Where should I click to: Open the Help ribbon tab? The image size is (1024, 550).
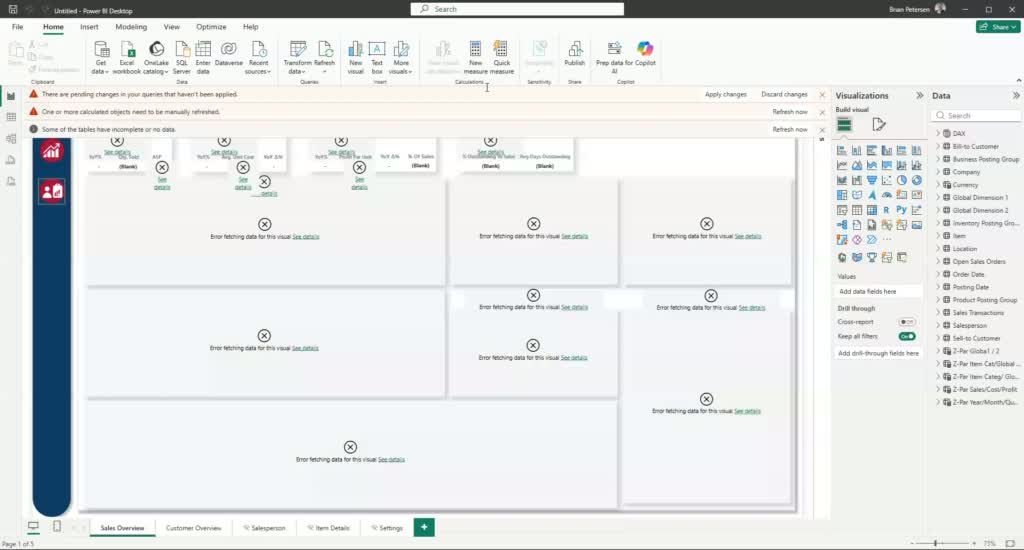click(x=251, y=27)
